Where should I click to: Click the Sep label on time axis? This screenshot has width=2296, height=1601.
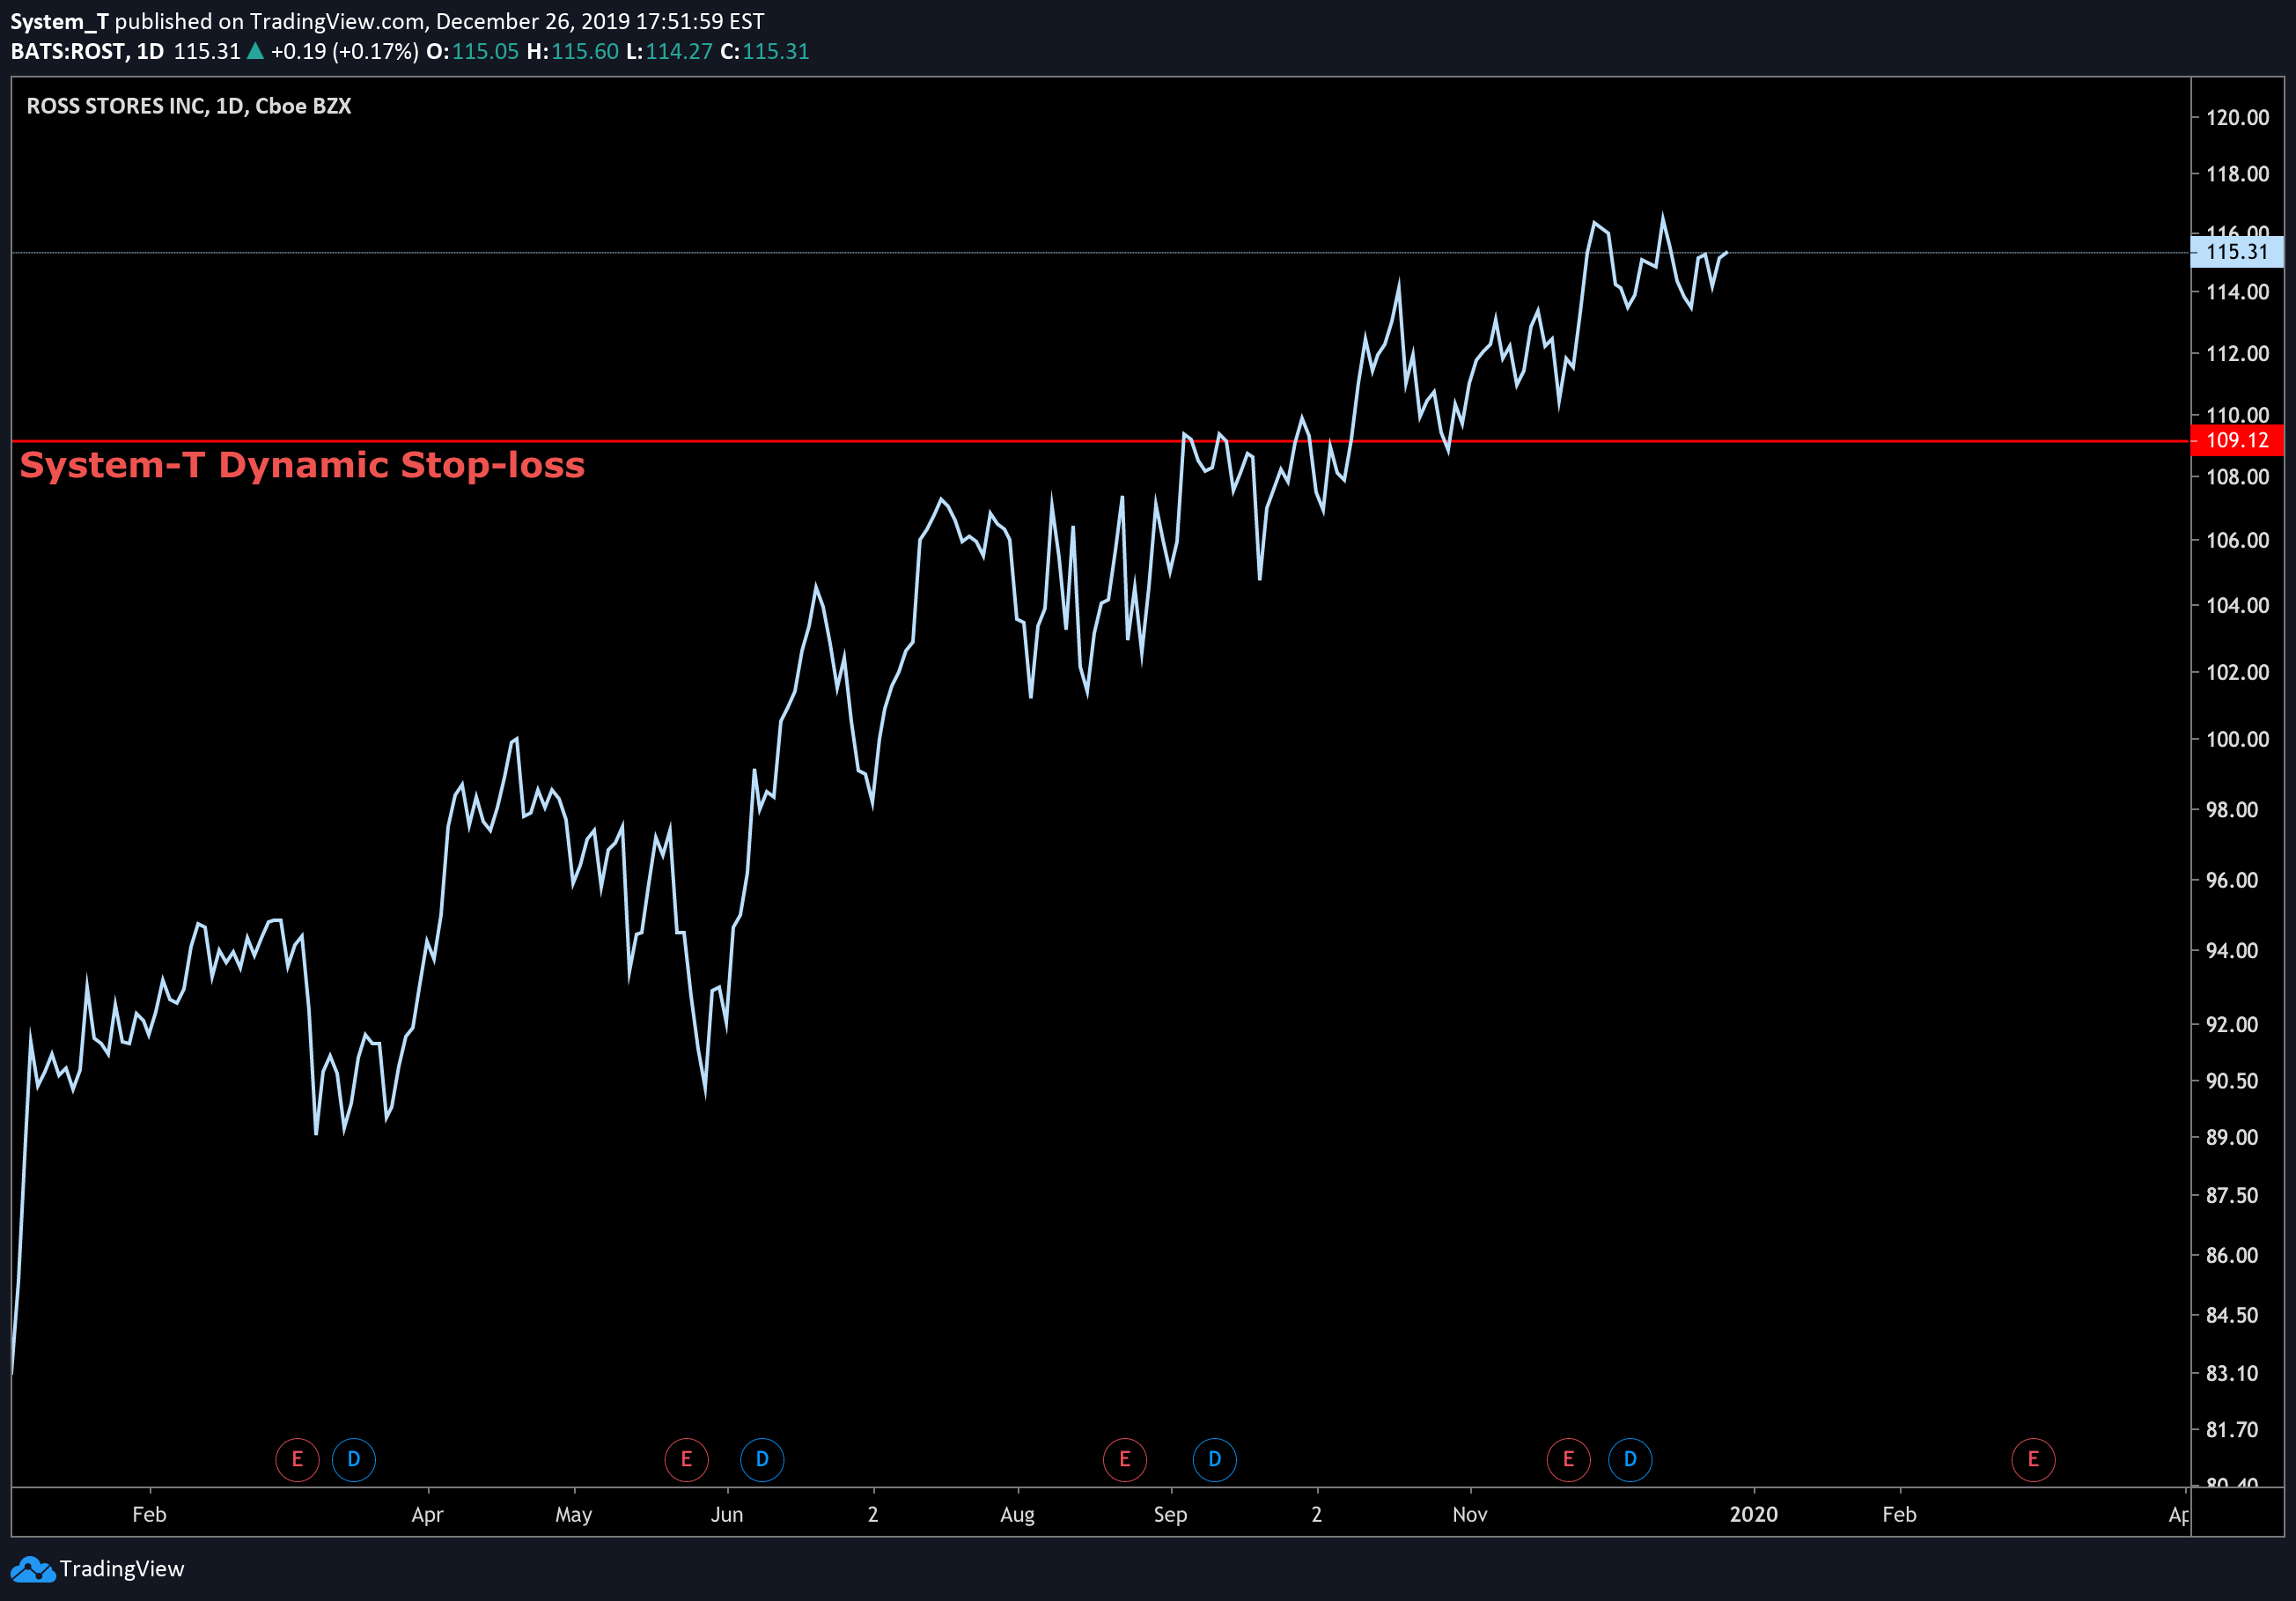point(1170,1515)
